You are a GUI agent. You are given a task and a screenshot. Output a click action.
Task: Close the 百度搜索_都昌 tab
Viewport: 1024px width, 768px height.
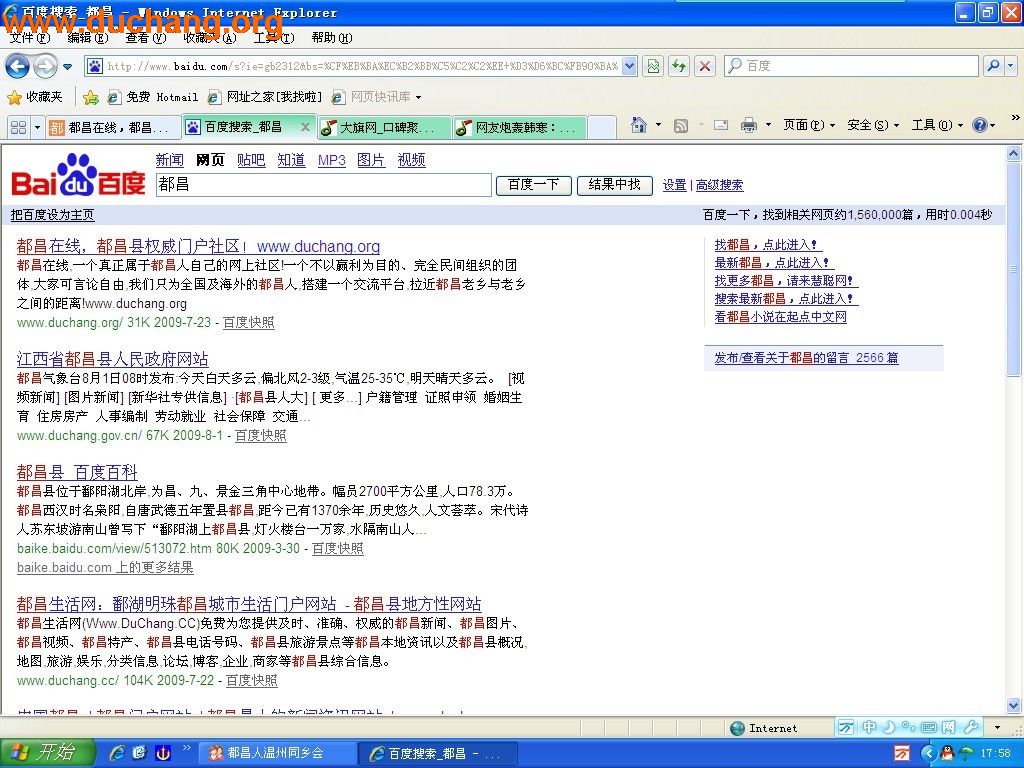pos(305,127)
